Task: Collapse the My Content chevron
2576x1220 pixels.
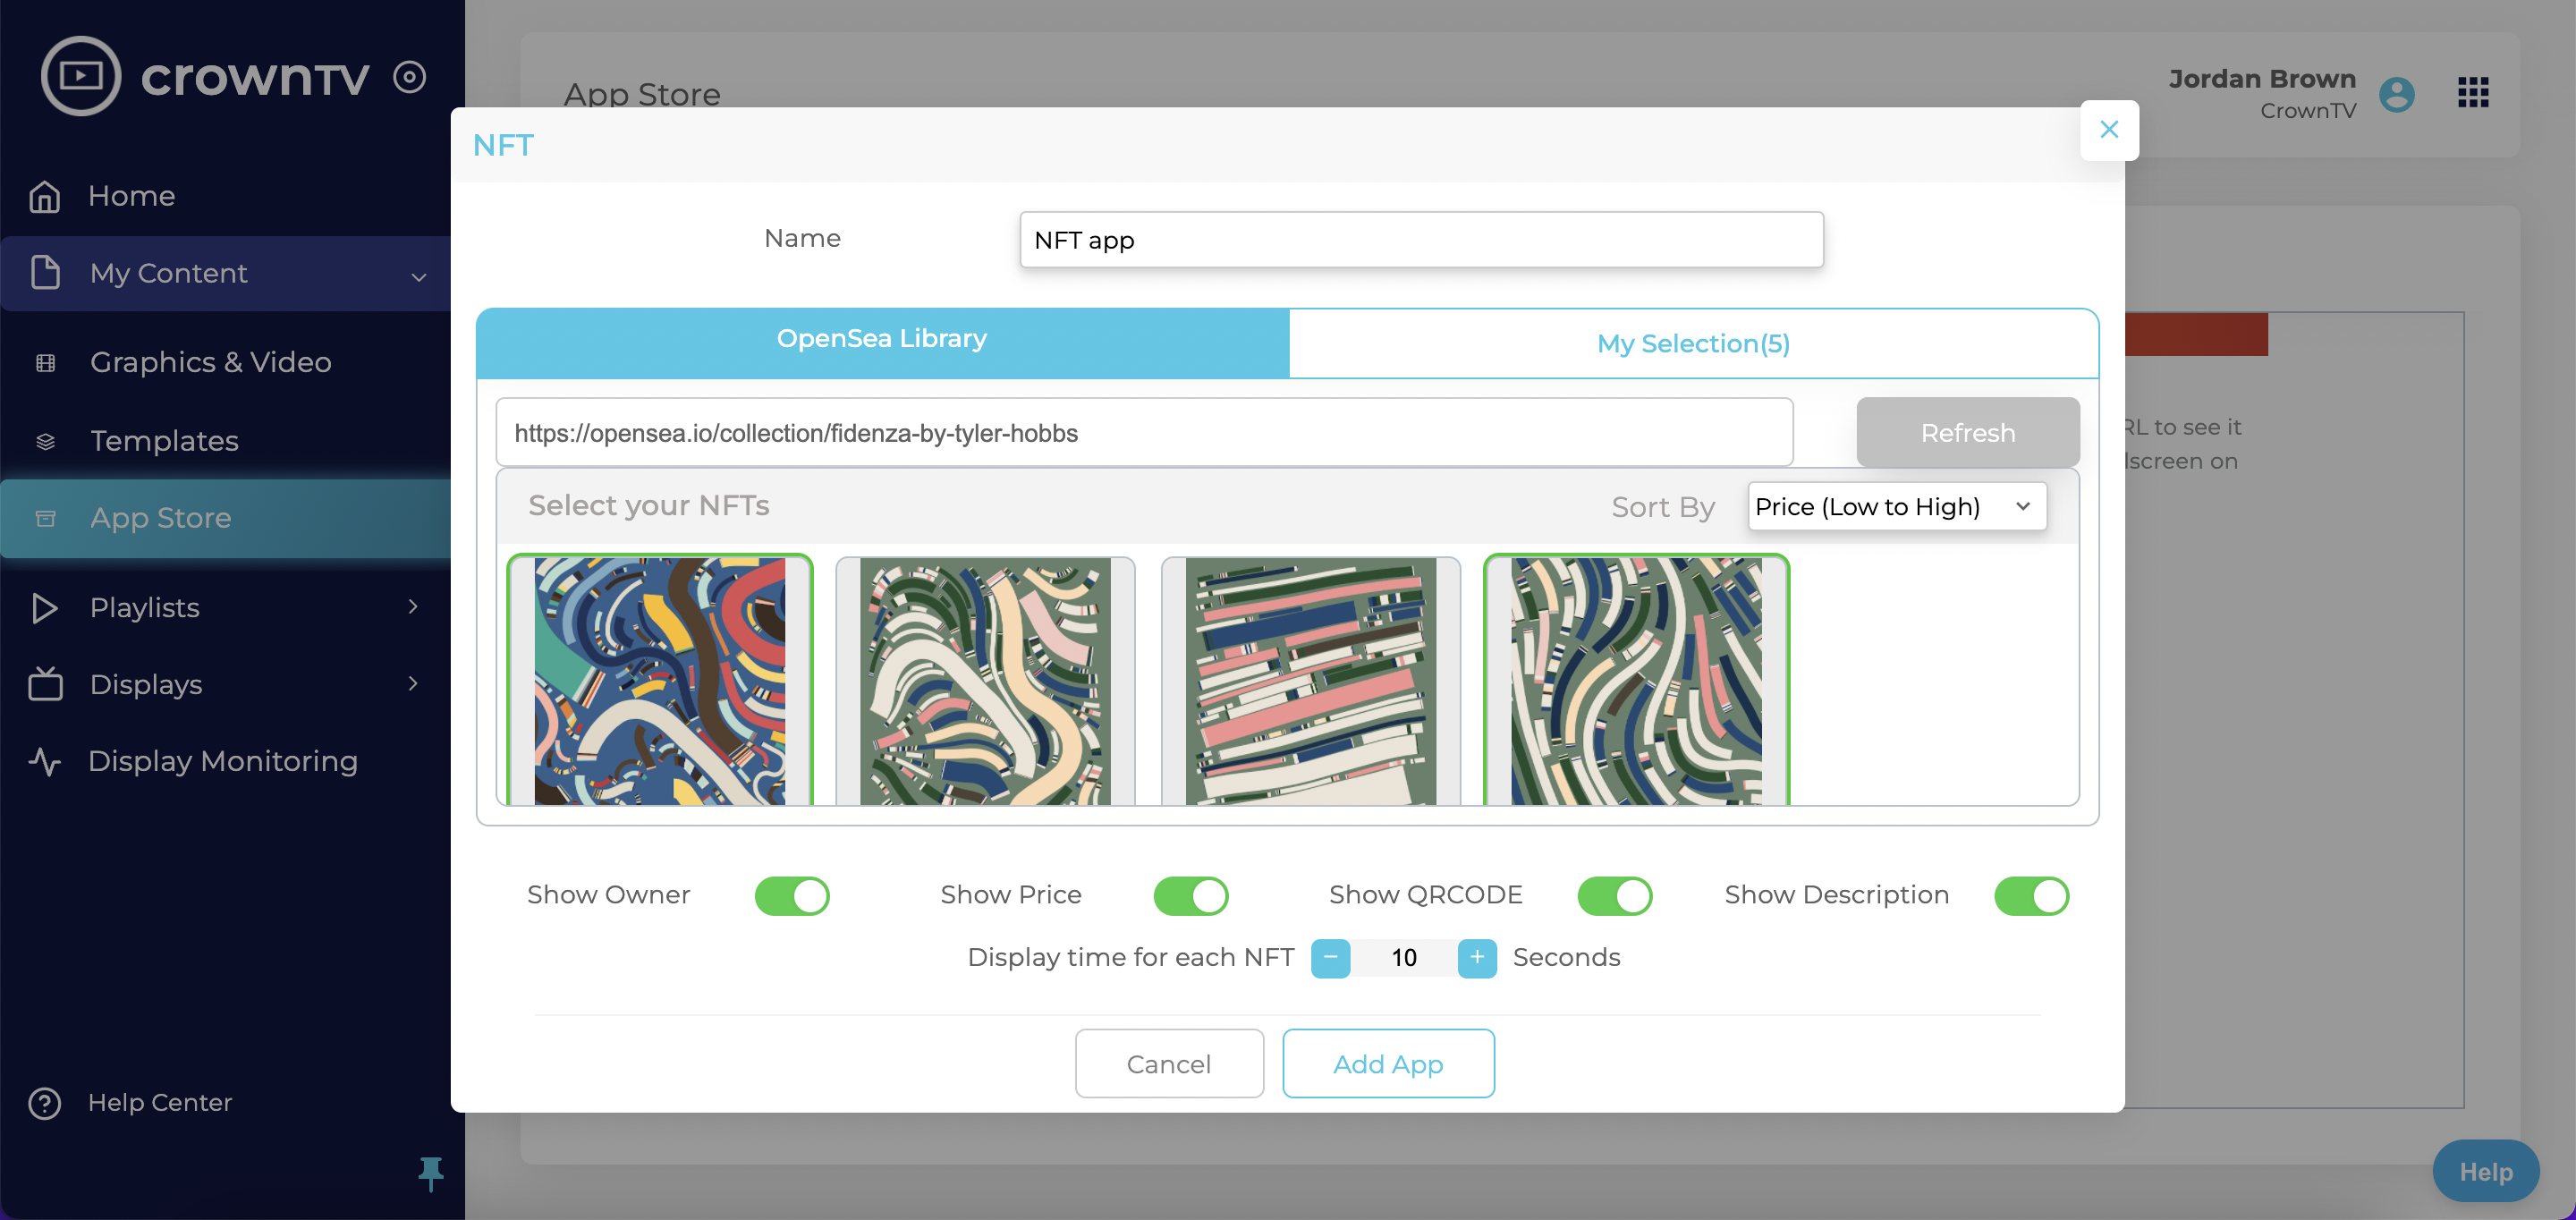Action: pyautogui.click(x=419, y=276)
